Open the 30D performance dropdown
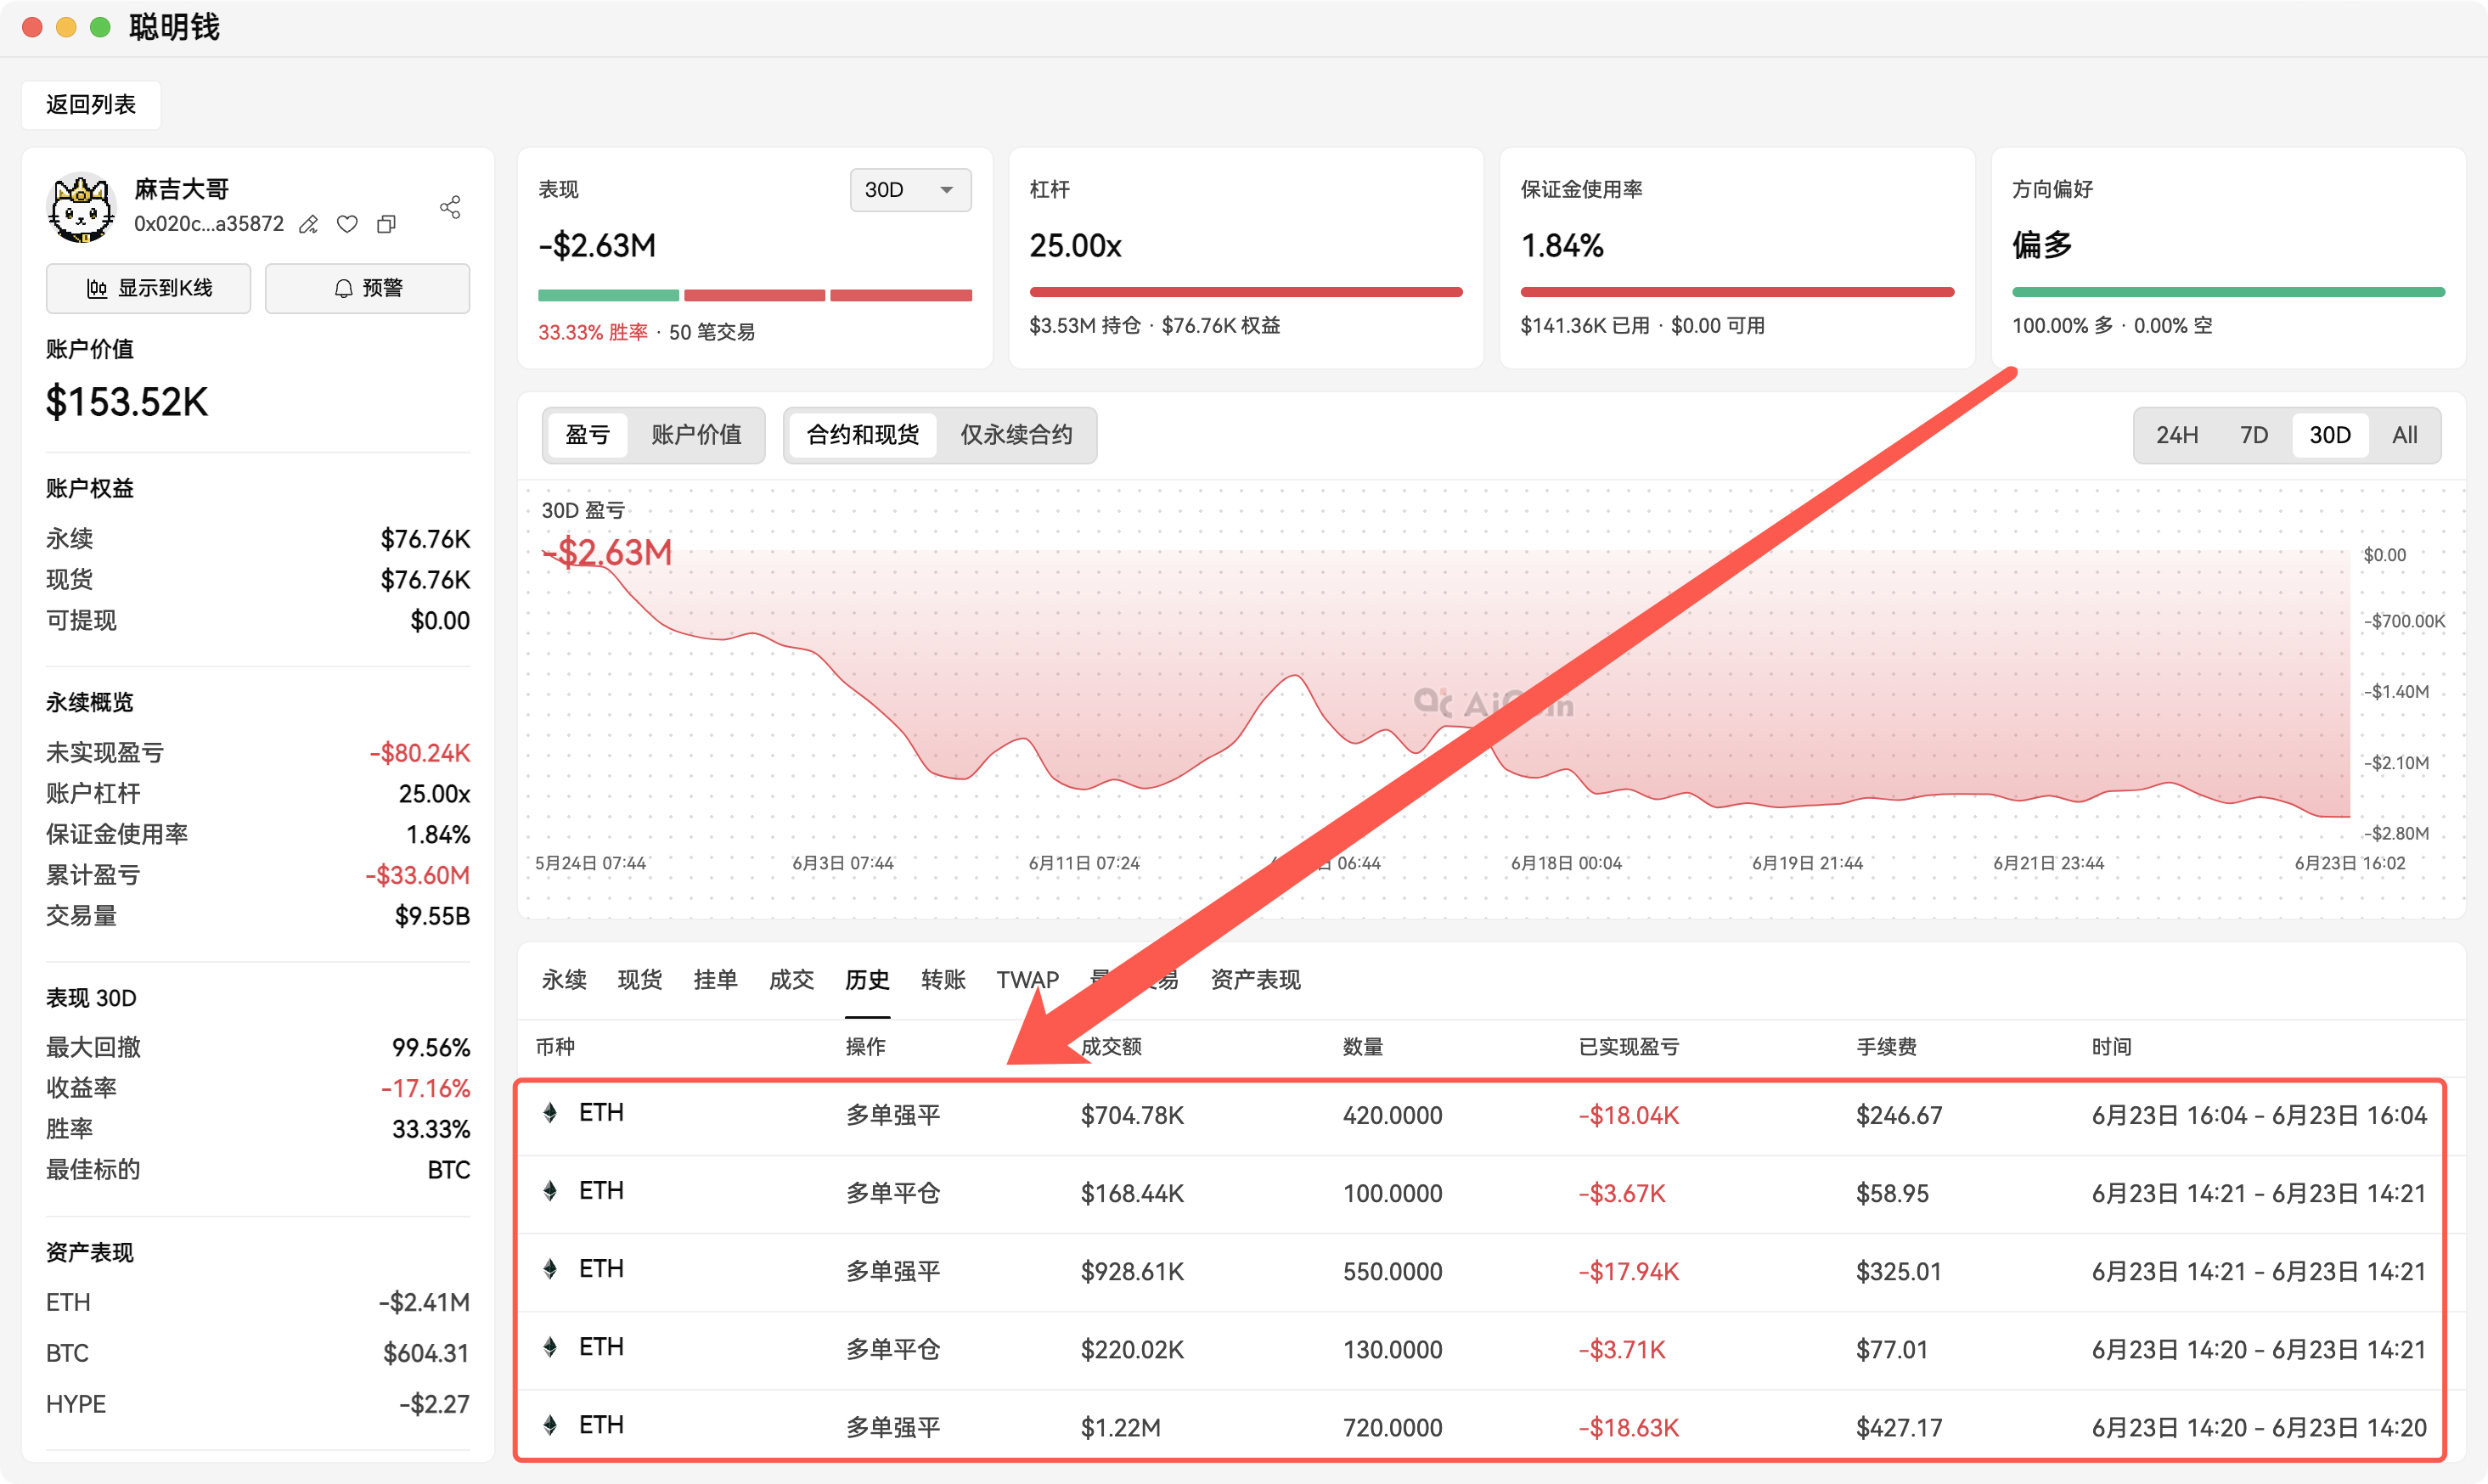2488x1484 pixels. (910, 190)
